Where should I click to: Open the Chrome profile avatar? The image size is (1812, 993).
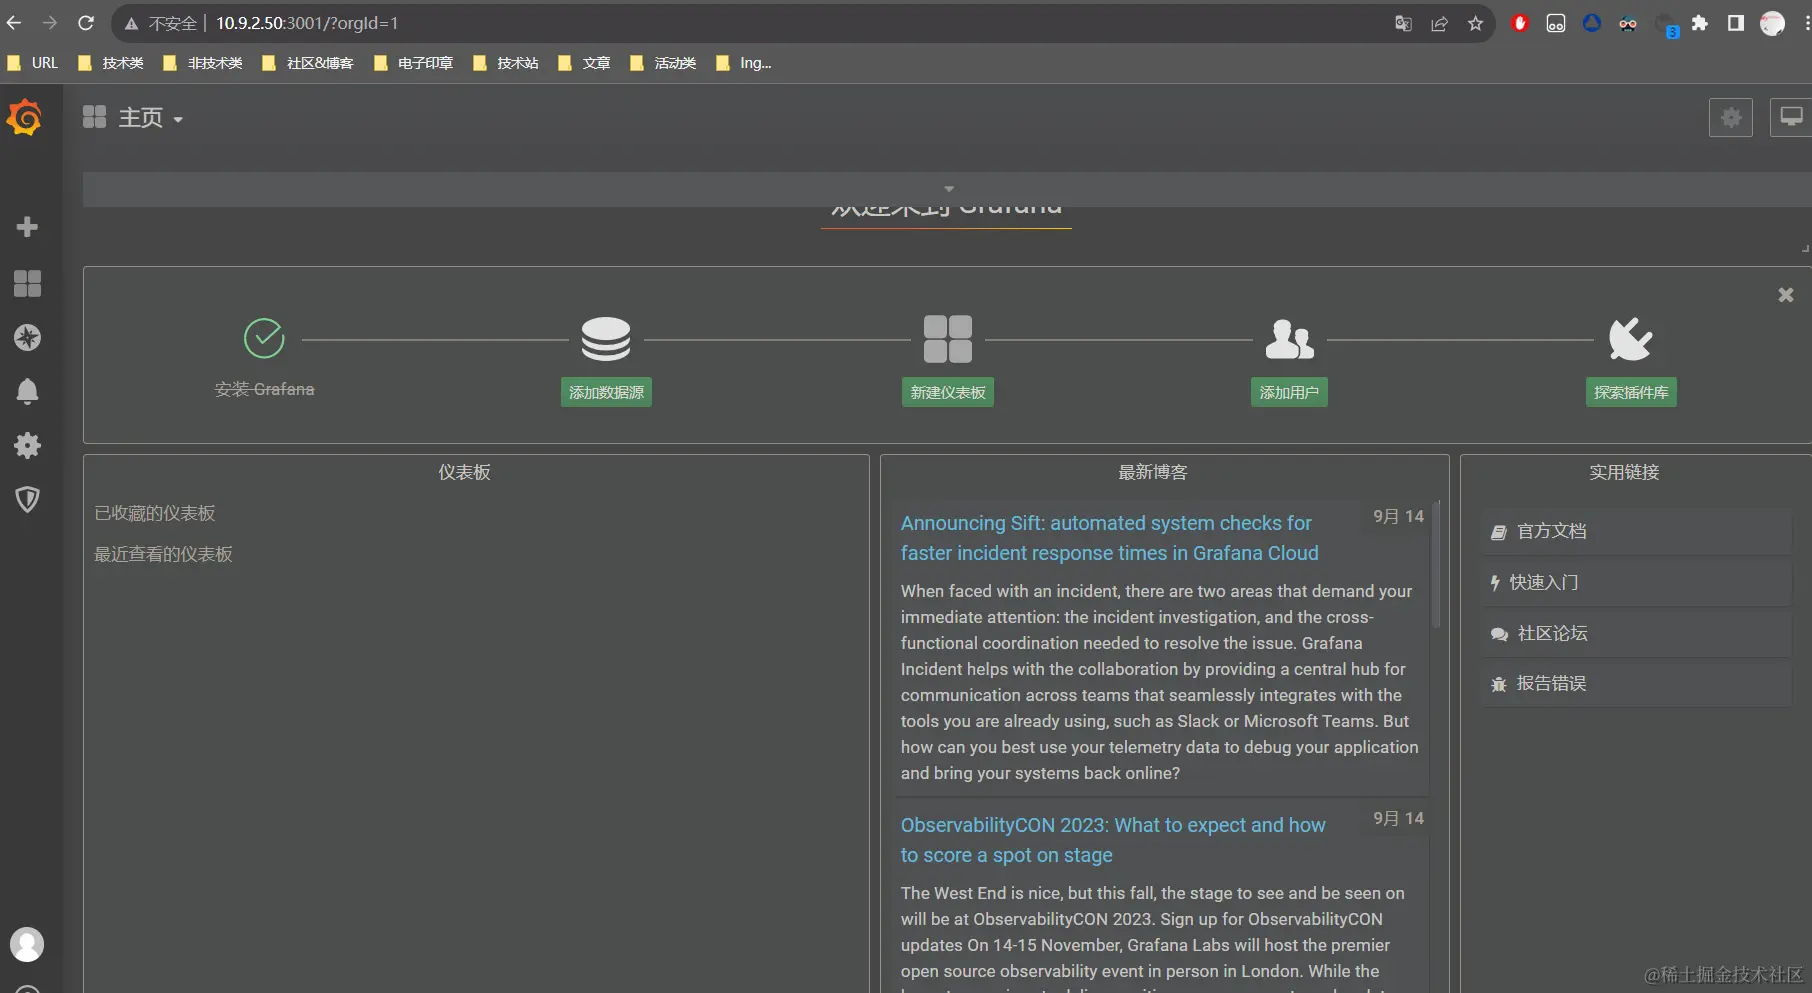pos(1772,23)
